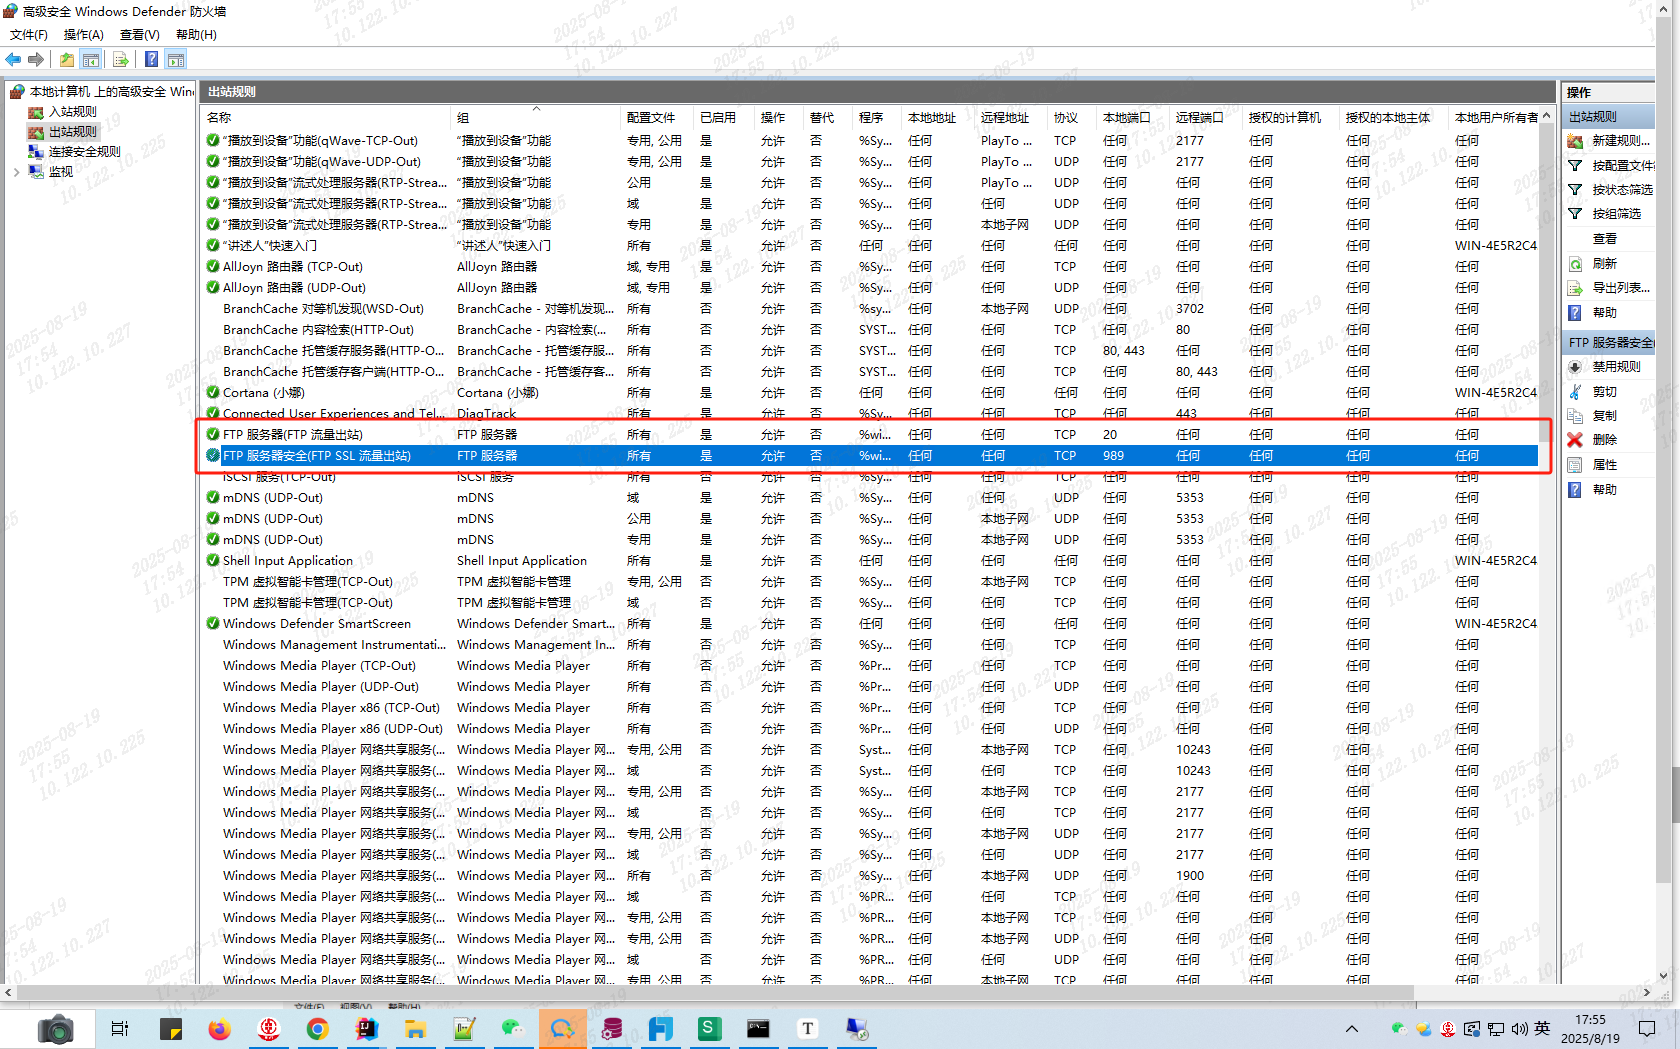
Task: Click the green 刷新 refresh icon
Action: pyautogui.click(x=1575, y=264)
